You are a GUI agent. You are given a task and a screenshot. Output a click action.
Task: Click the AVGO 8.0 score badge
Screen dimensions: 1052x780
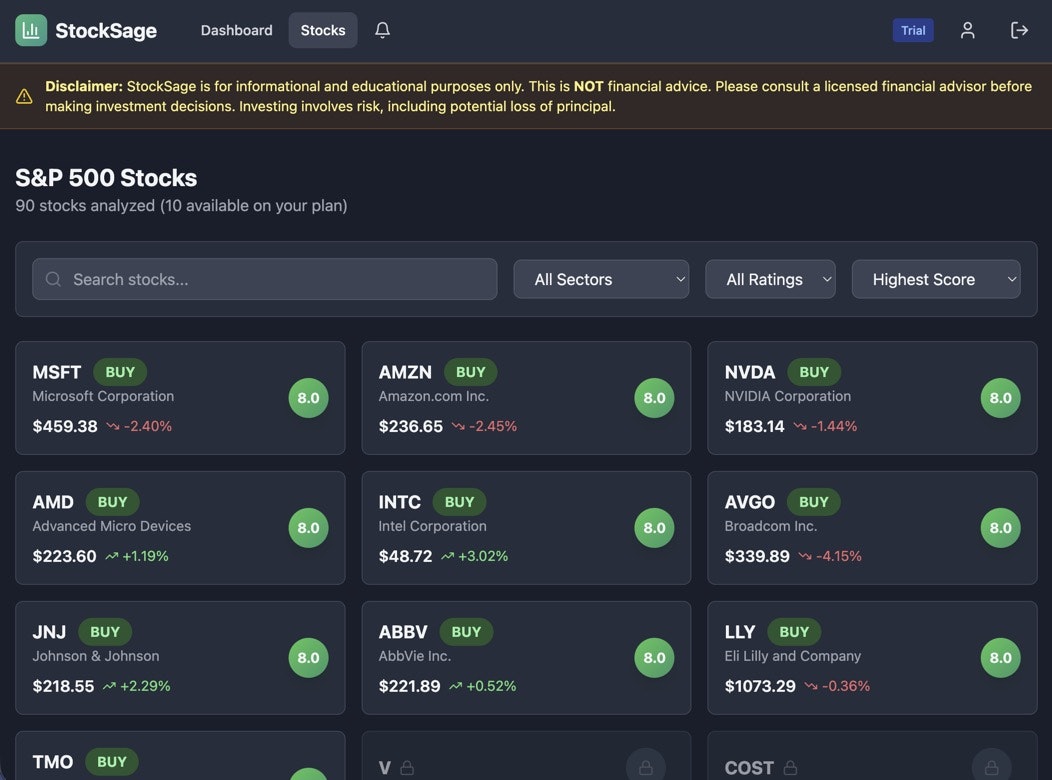pos(1000,528)
